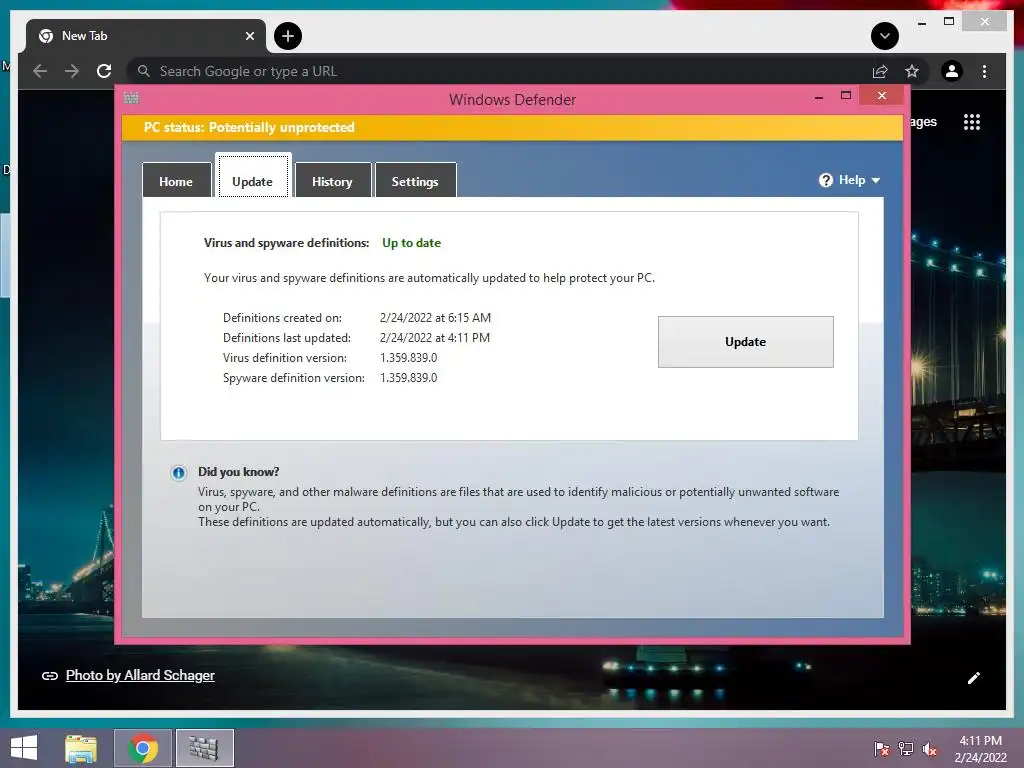This screenshot has width=1024, height=768.
Task: Open Chrome three-dot menu
Action: tap(984, 71)
